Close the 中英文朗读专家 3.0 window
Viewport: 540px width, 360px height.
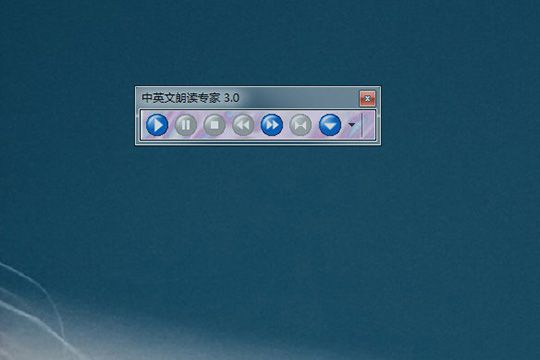pos(367,99)
